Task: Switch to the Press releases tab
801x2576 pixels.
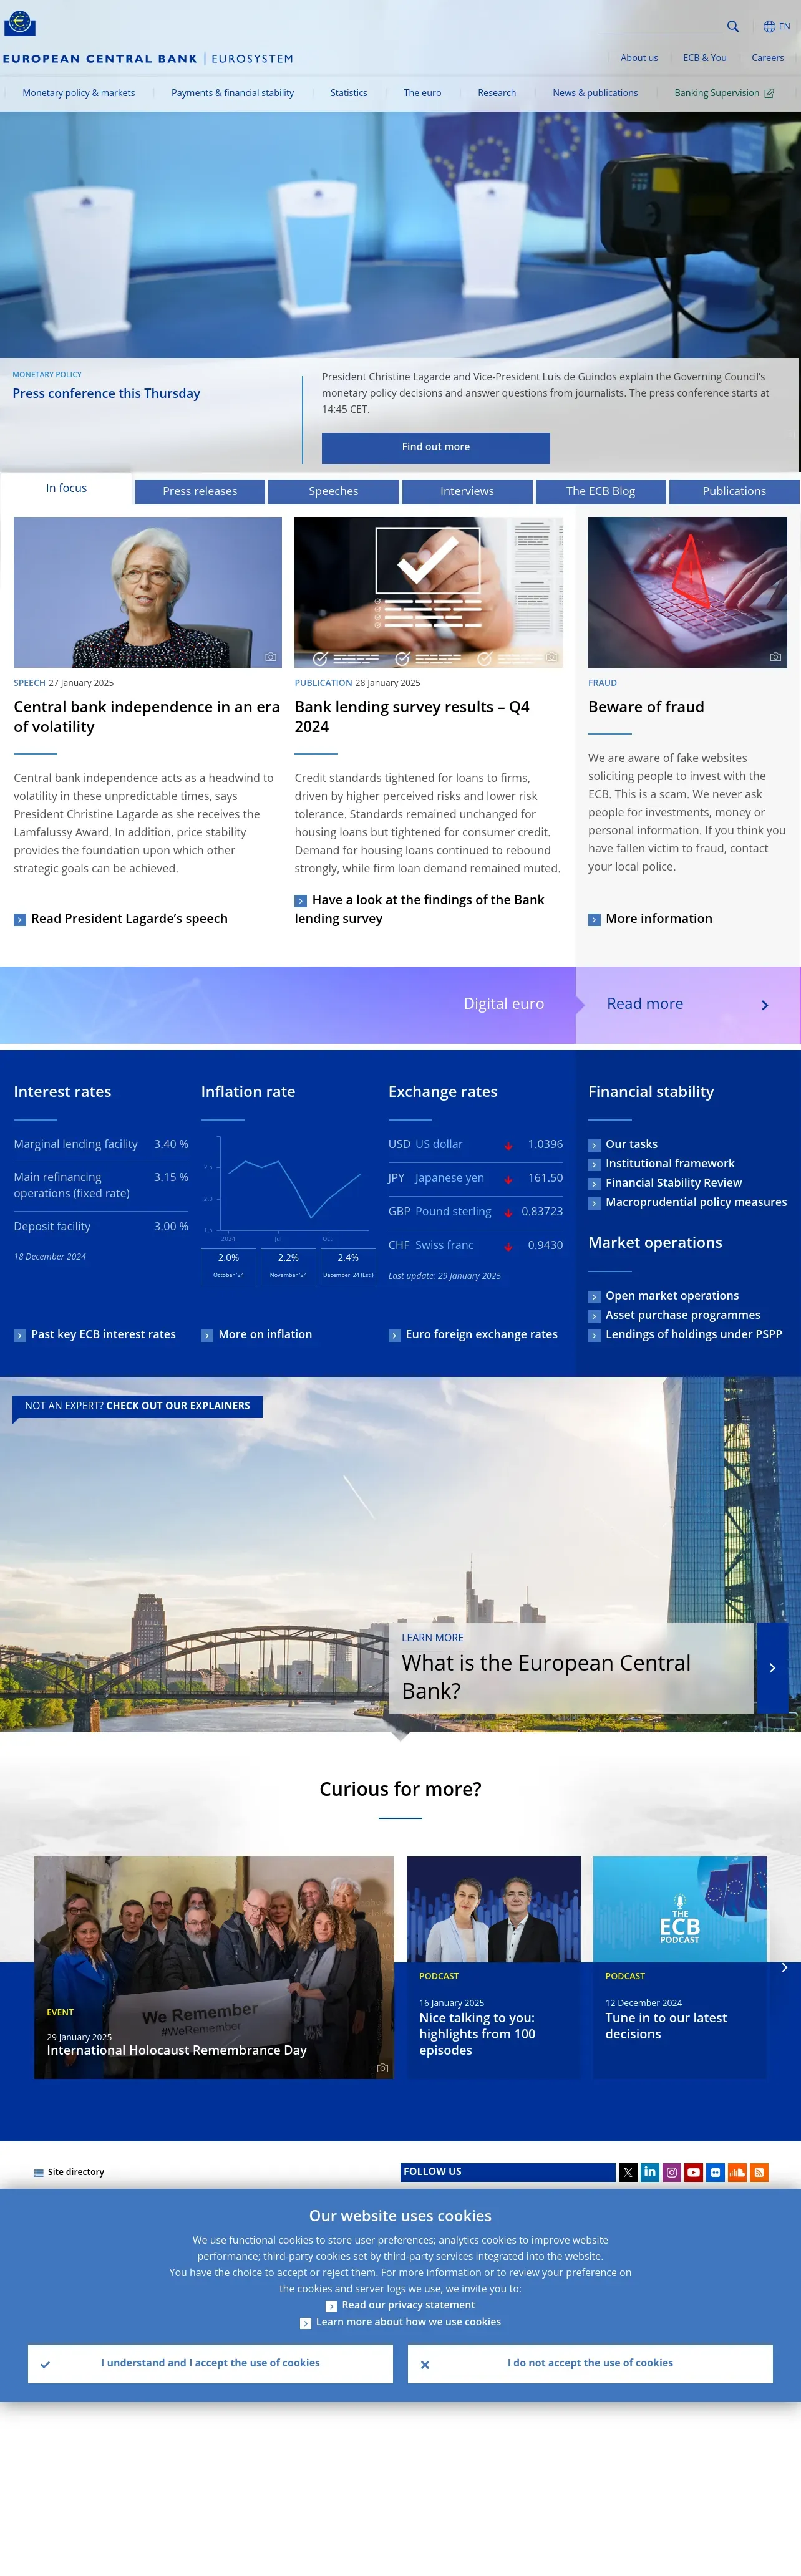Action: (200, 491)
